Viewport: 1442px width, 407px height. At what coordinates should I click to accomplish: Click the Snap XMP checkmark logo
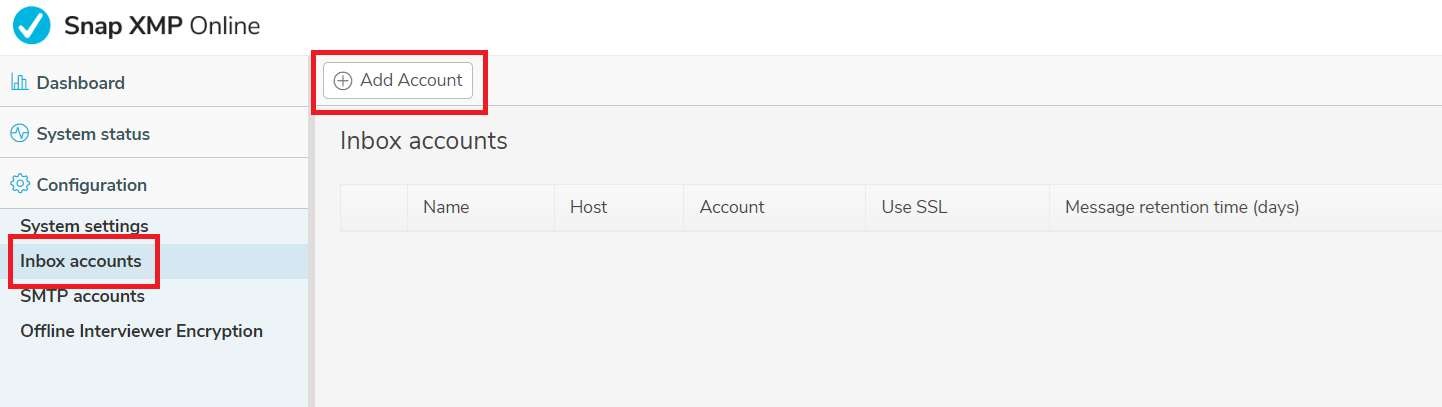[x=31, y=26]
